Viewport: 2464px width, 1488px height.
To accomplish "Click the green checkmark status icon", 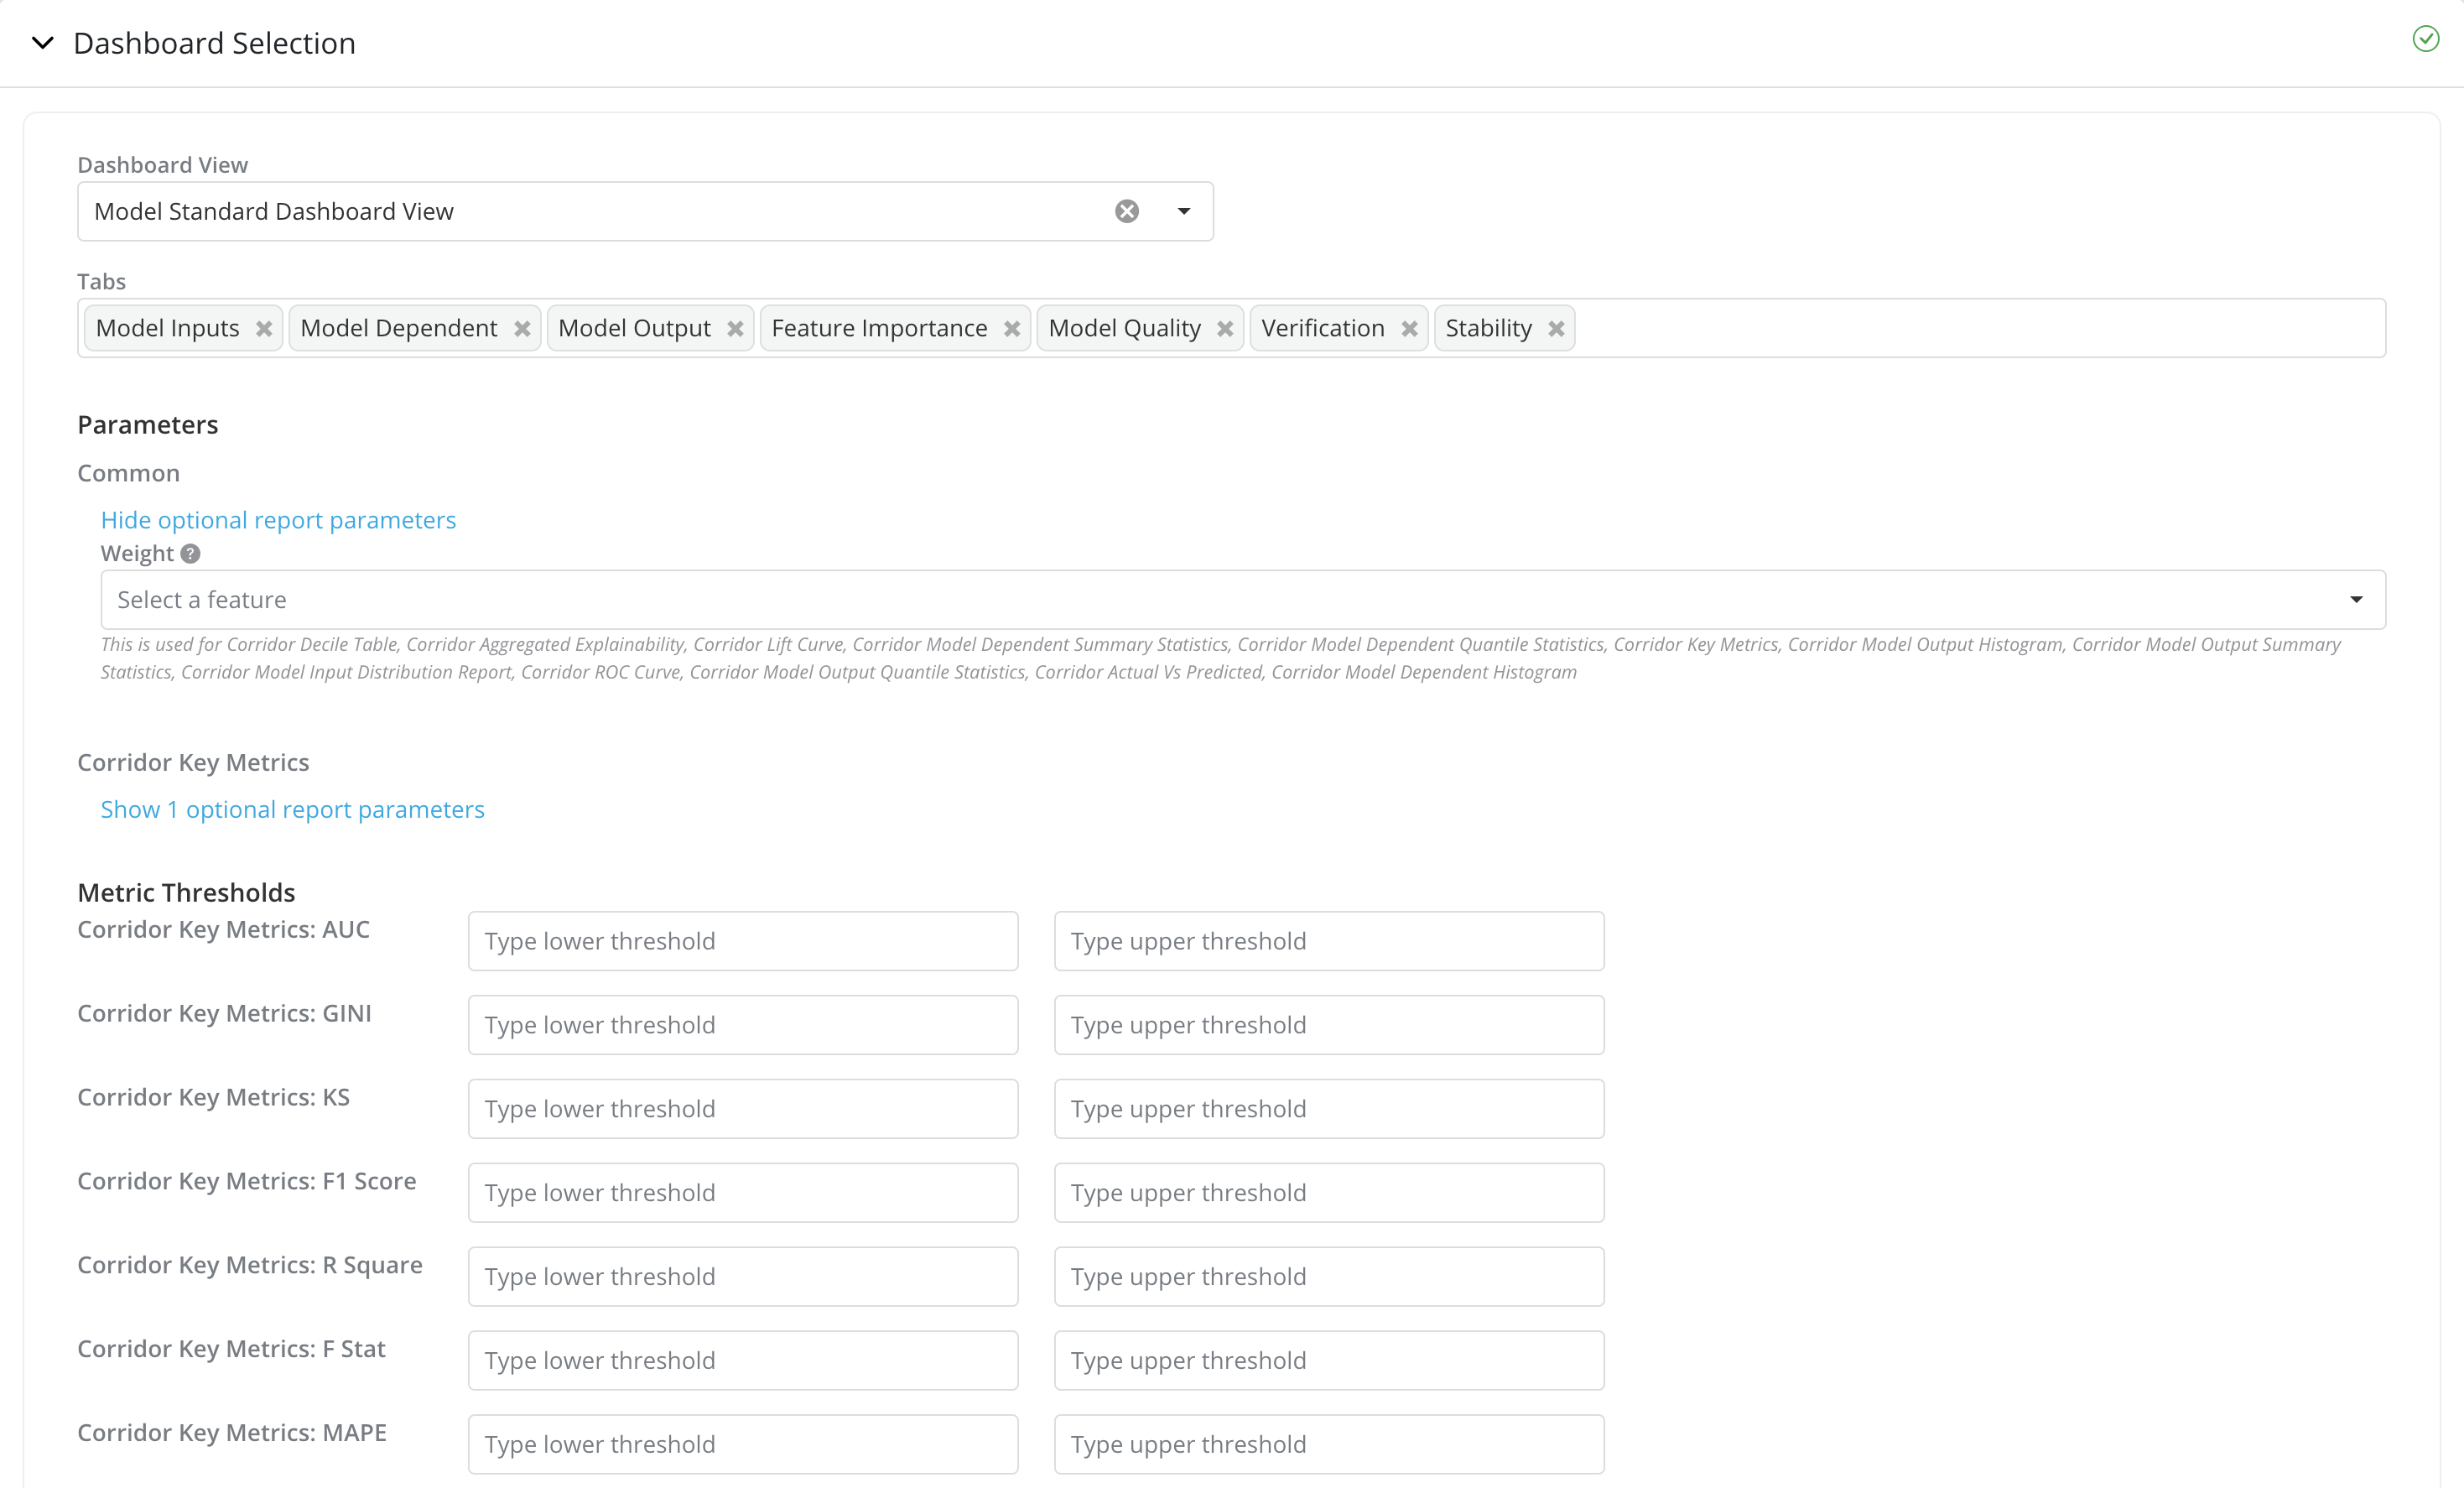I will 2425,39.
